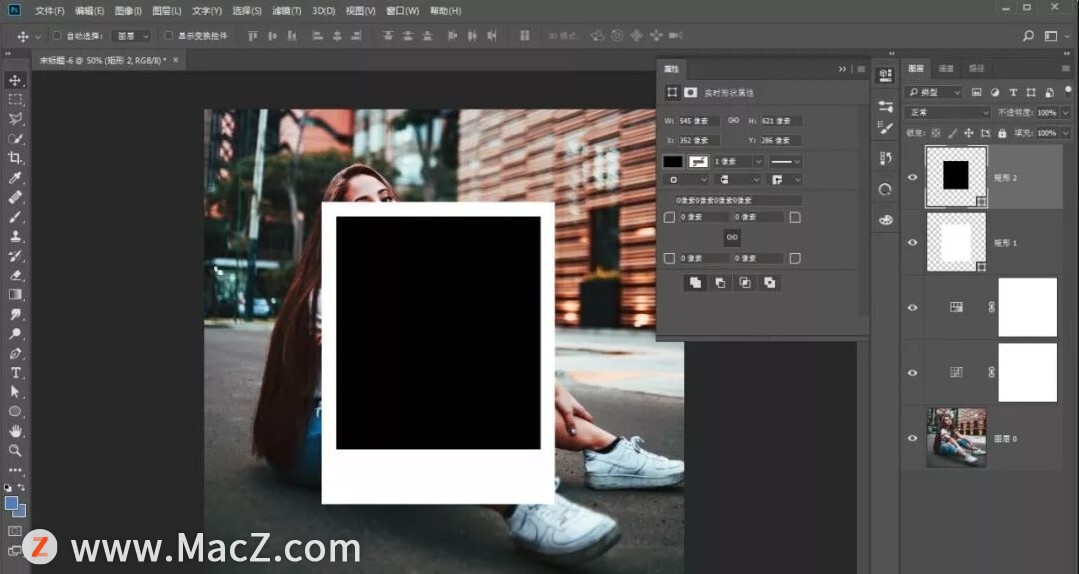Image resolution: width=1079 pixels, height=574 pixels.
Task: Select the Gradient tool
Action: coord(15,295)
